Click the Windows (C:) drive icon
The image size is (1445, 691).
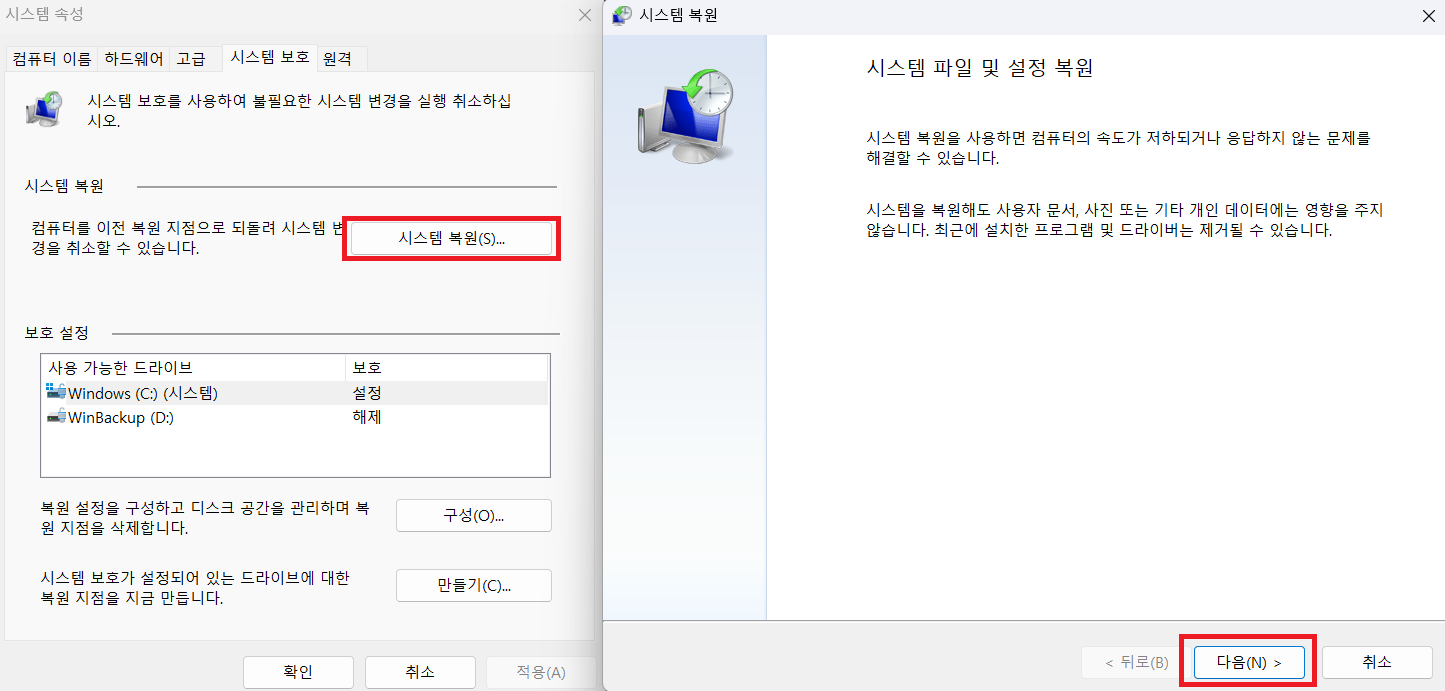(56, 392)
